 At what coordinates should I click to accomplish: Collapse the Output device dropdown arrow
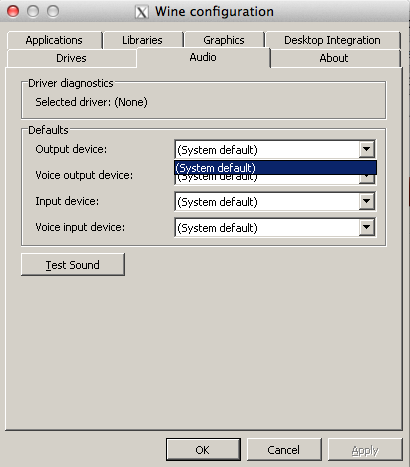[x=367, y=149]
